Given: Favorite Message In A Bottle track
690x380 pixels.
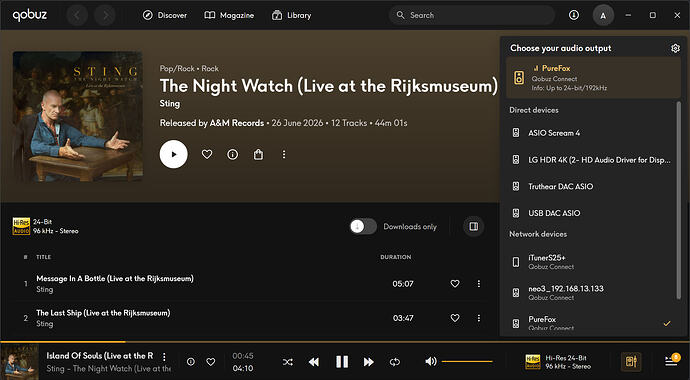Looking at the screenshot, I should pos(455,284).
